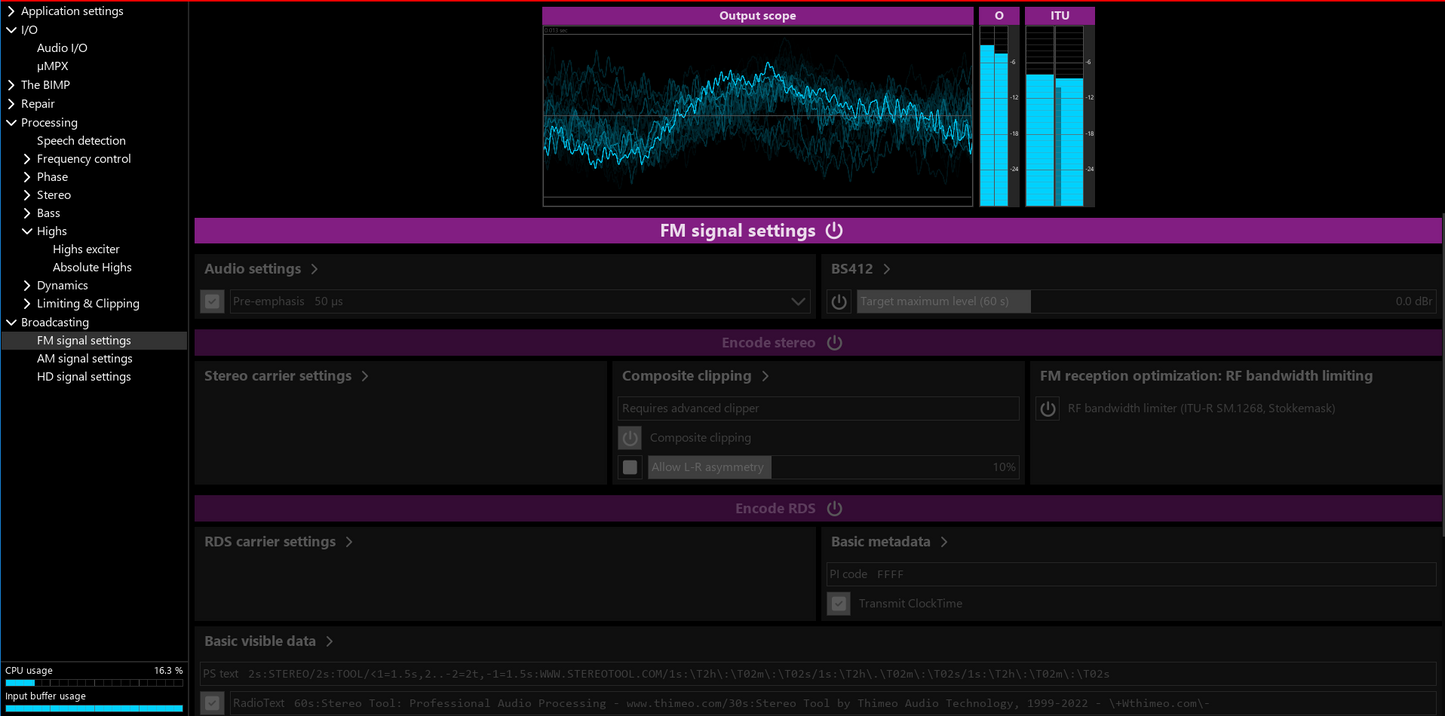This screenshot has width=1445, height=716.
Task: Click the BS412 power icon
Action: pyautogui.click(x=839, y=302)
